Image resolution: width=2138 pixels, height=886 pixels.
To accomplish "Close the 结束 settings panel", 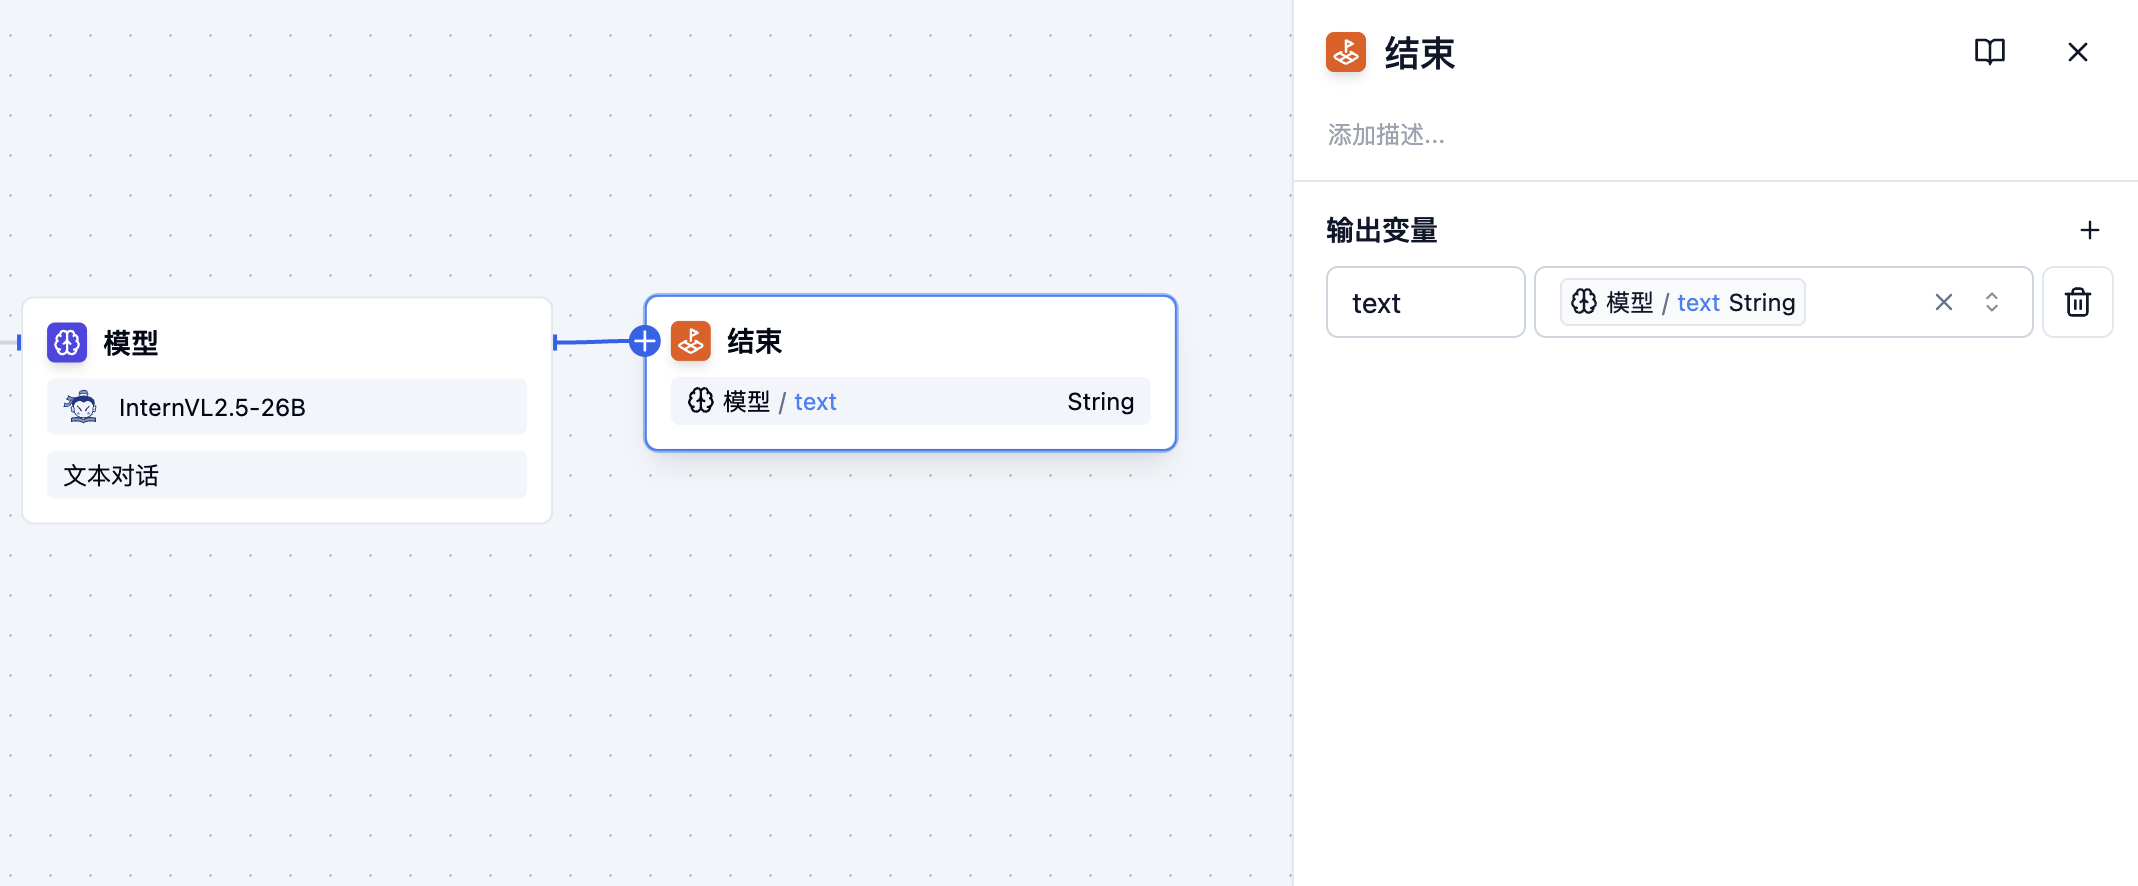I will pyautogui.click(x=2077, y=52).
